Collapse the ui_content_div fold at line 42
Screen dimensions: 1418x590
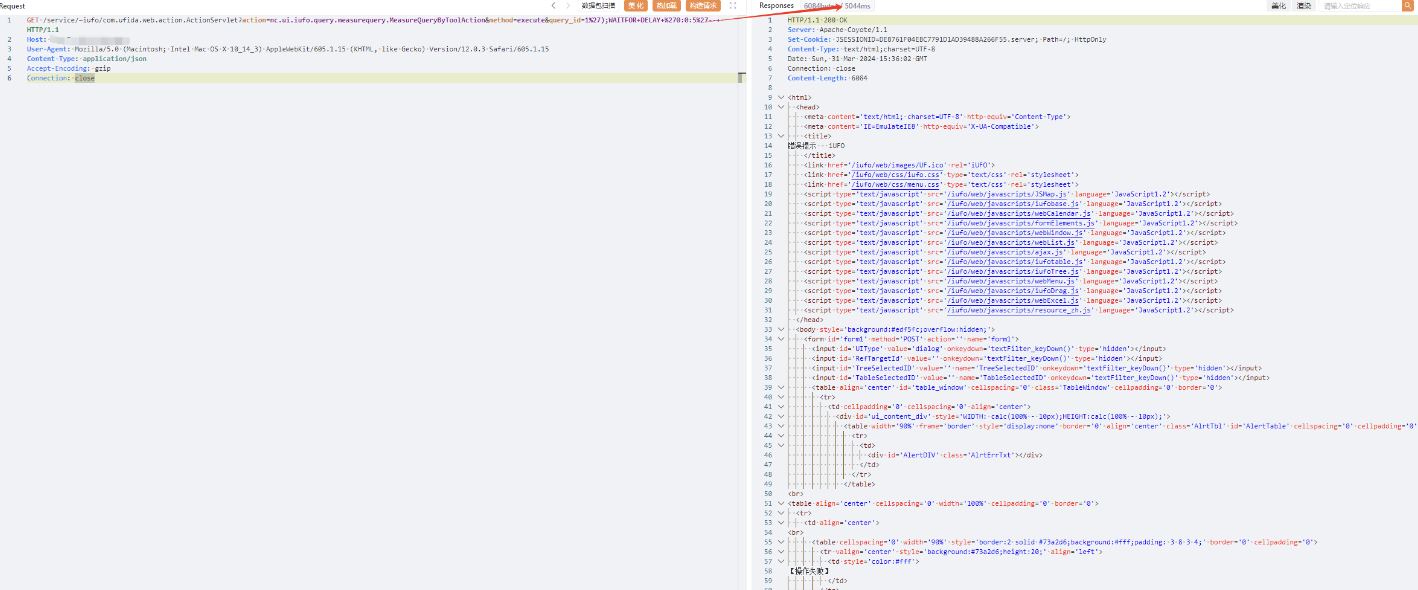click(782, 416)
